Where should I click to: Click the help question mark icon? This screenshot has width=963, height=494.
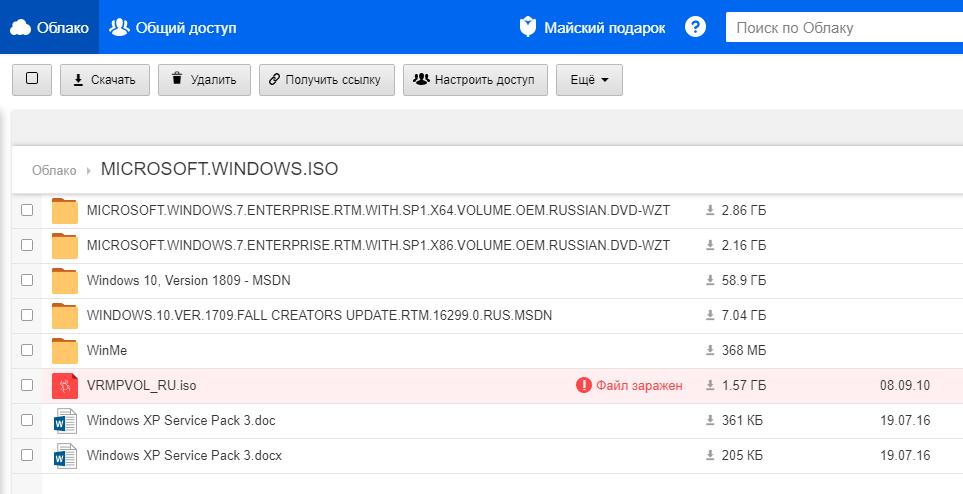[x=695, y=27]
